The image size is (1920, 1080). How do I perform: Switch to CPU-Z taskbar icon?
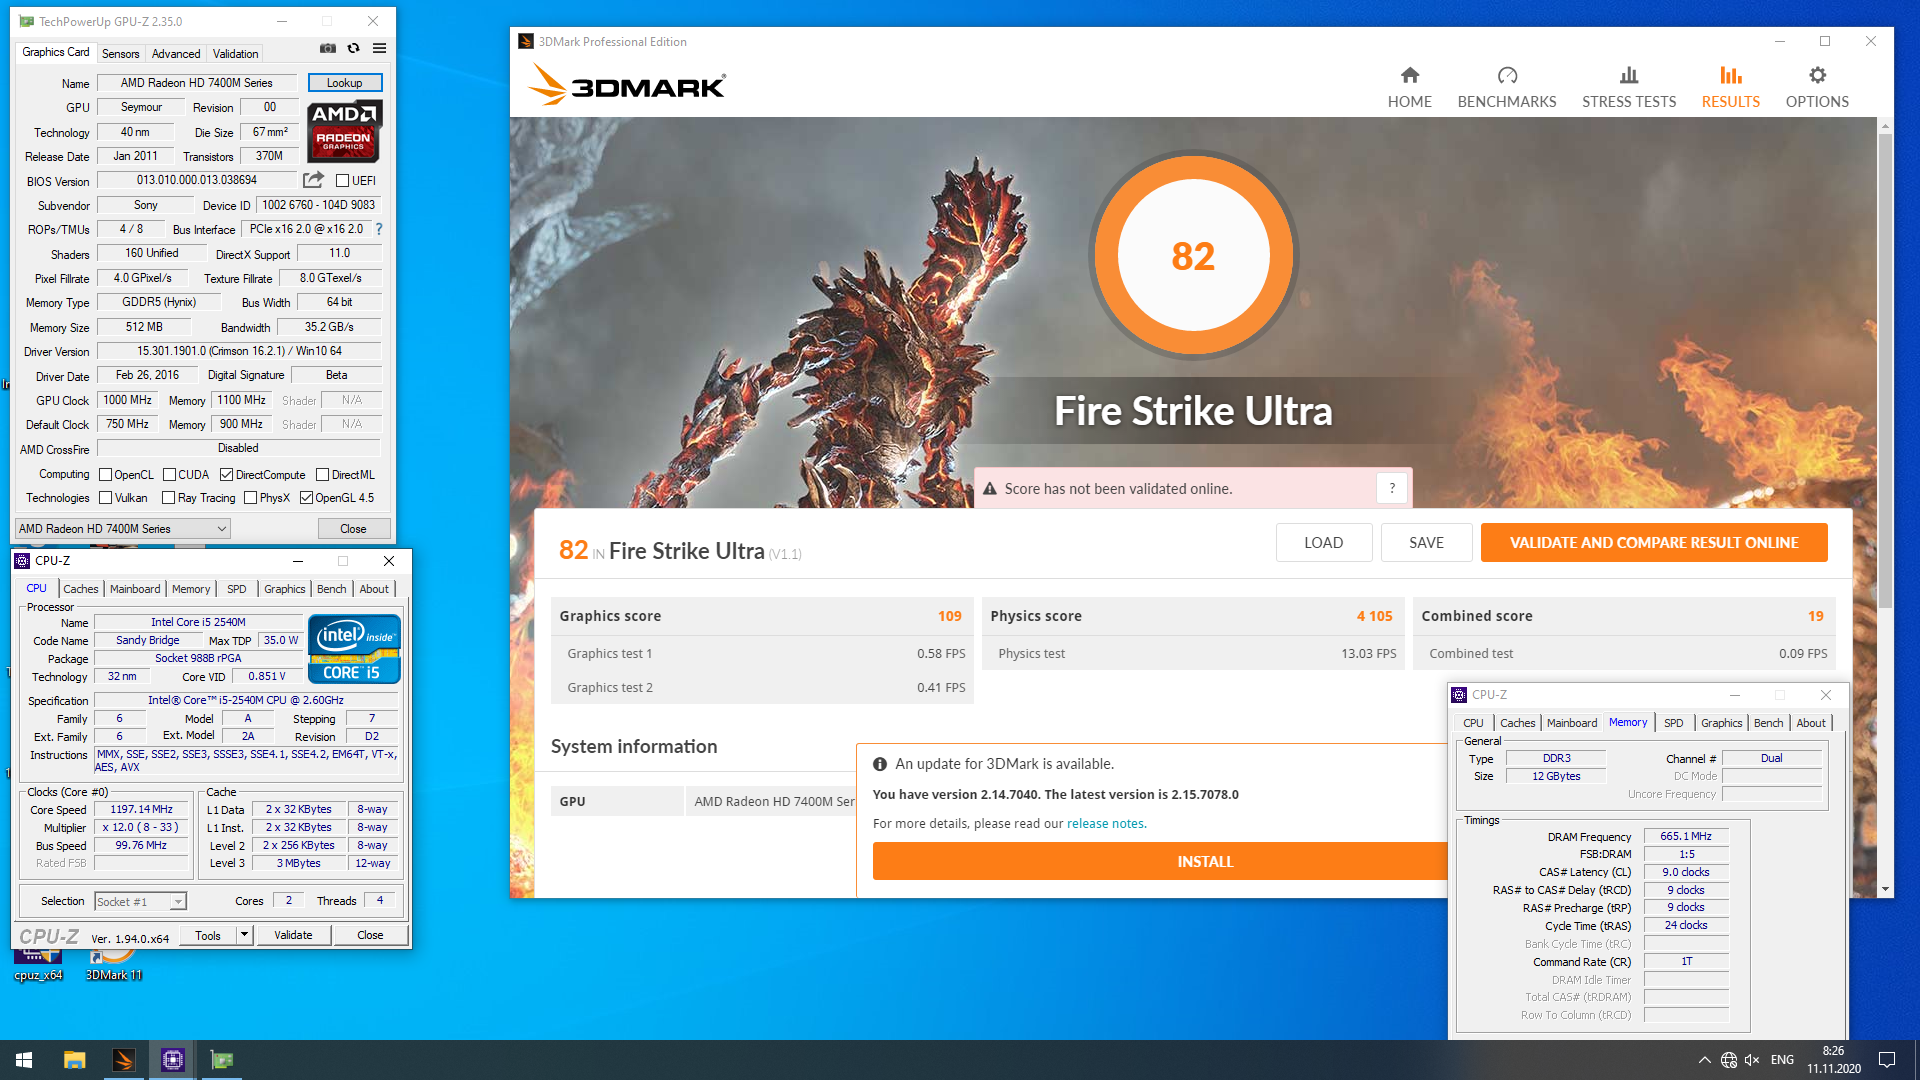[x=173, y=1060]
